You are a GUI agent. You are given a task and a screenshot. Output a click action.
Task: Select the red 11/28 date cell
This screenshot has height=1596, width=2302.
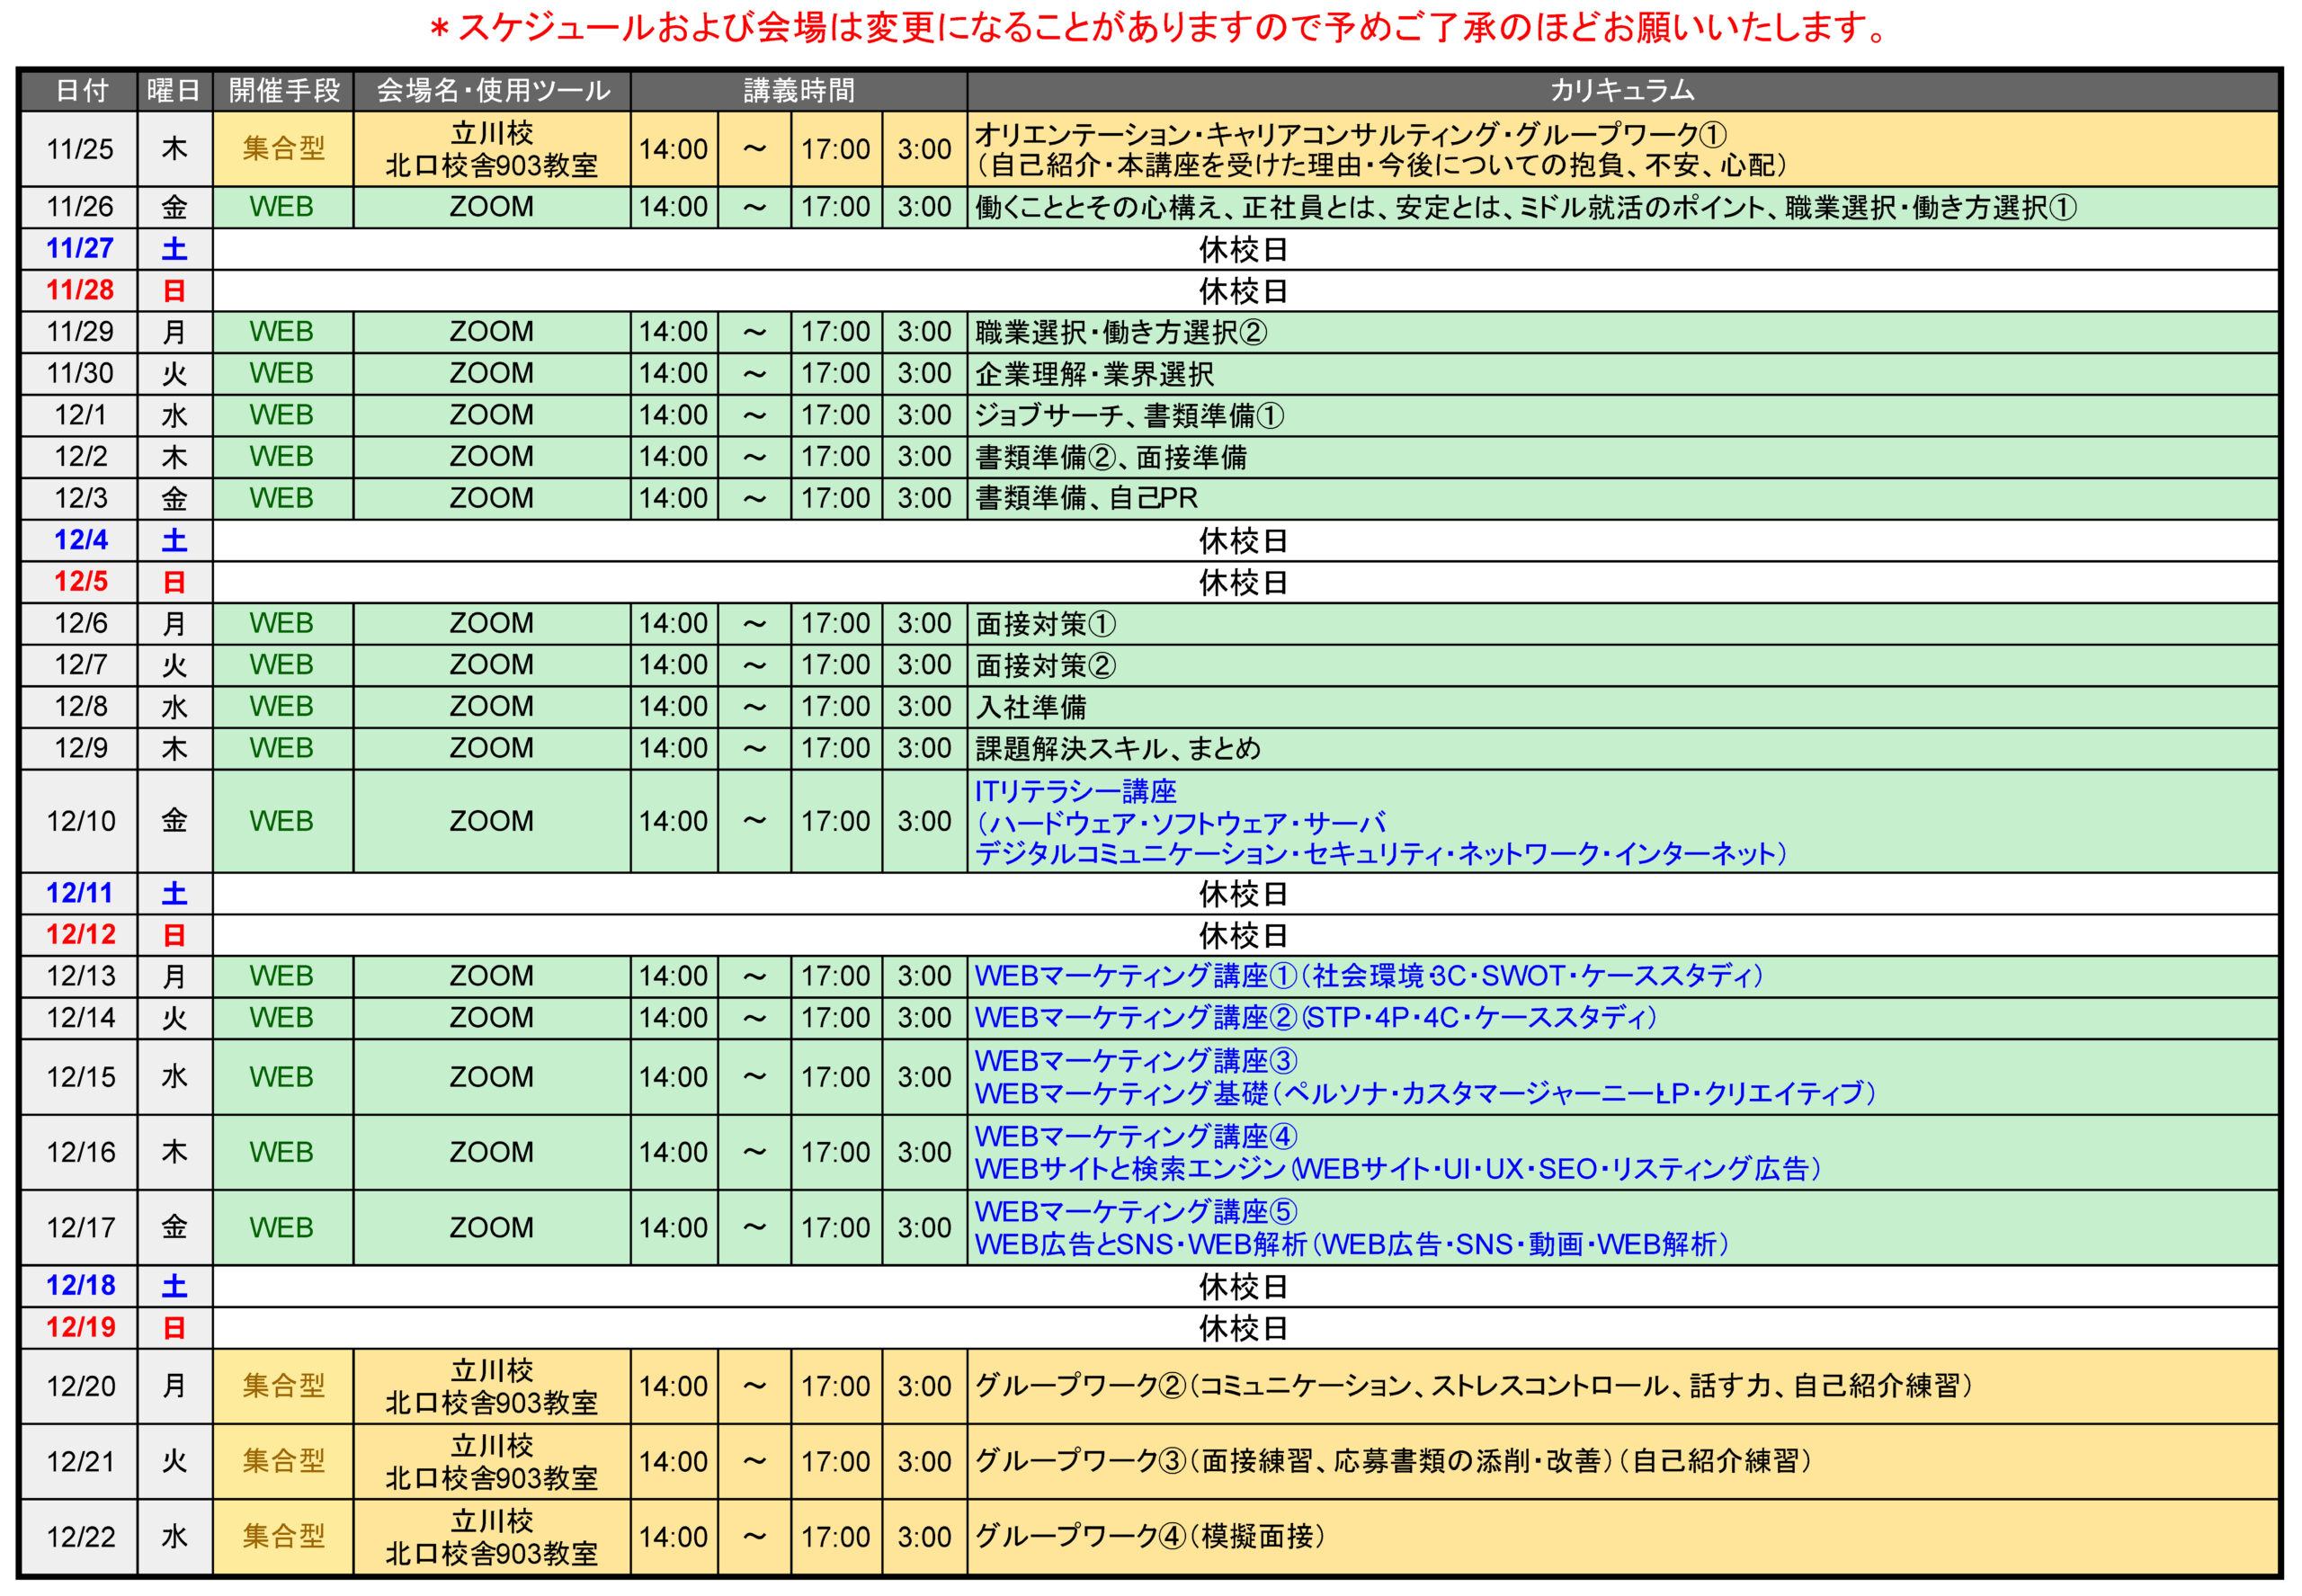pos(80,291)
